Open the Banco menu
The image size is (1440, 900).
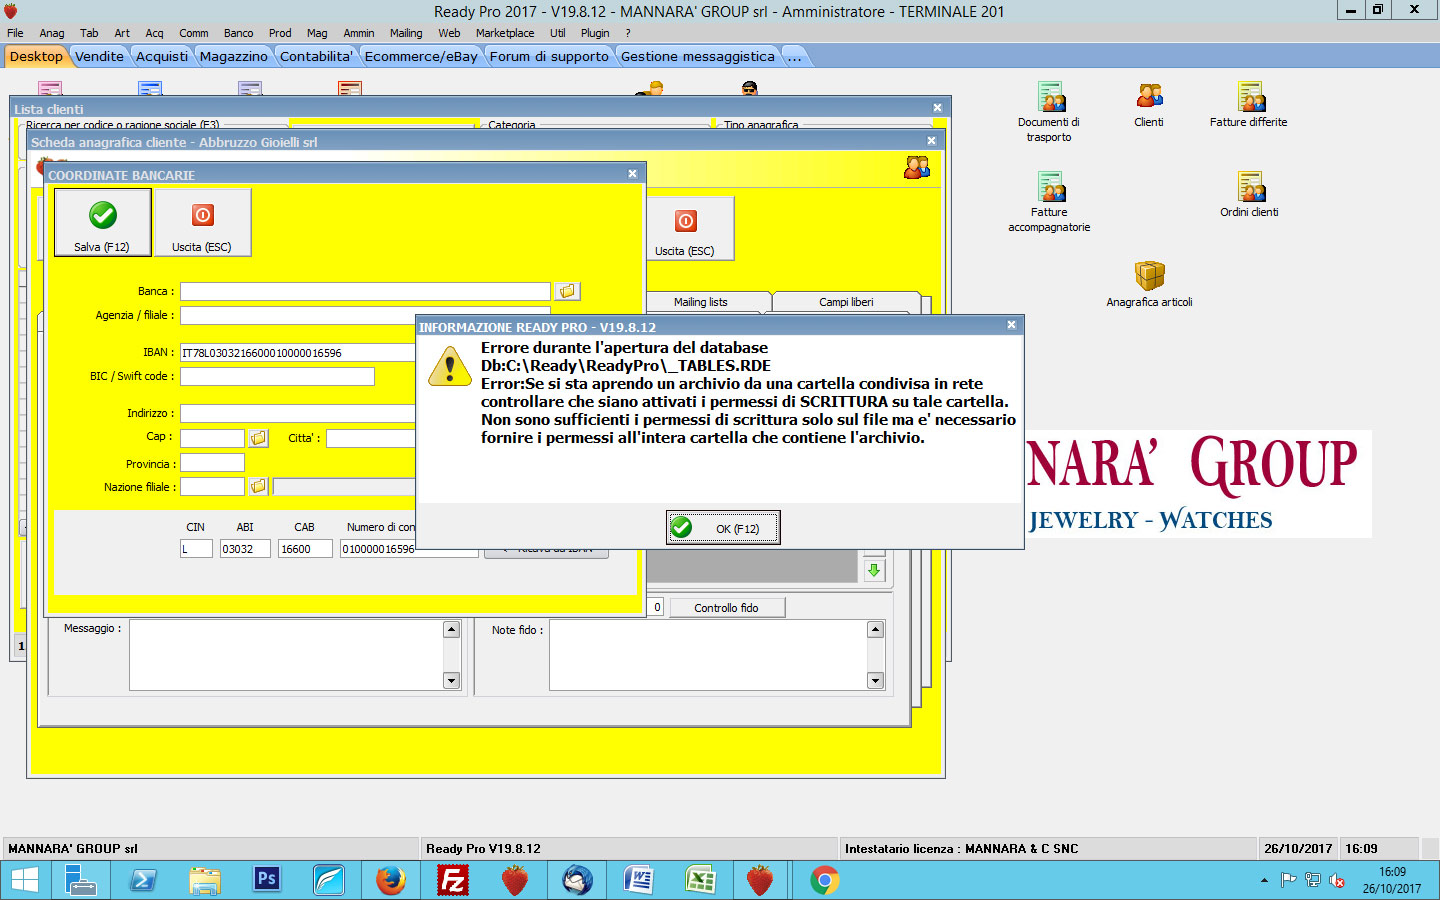pyautogui.click(x=238, y=33)
